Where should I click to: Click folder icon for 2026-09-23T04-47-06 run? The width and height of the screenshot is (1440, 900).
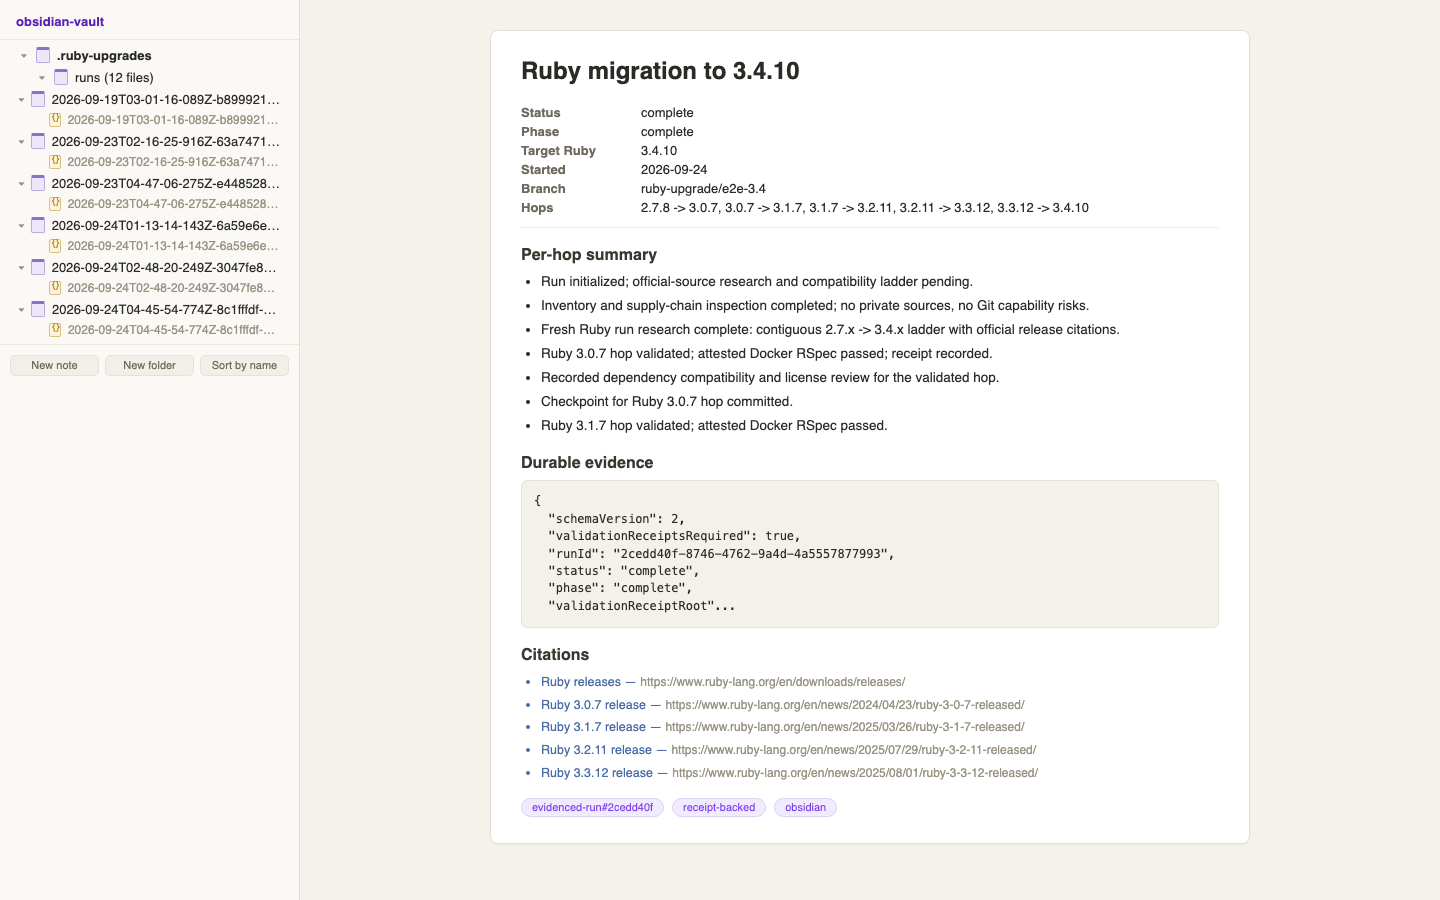[x=38, y=183]
